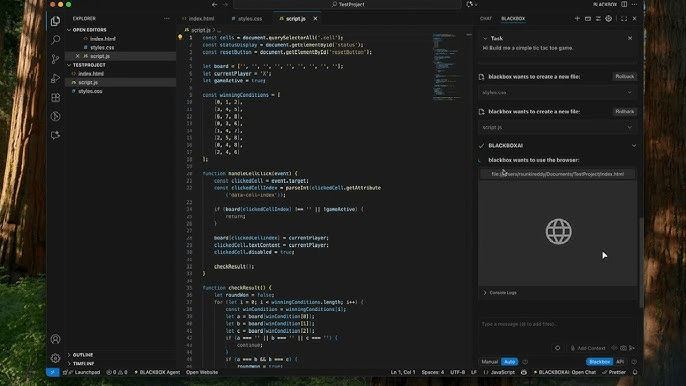Click the TestProject command center search
This screenshot has width=686, height=386.
[348, 4]
